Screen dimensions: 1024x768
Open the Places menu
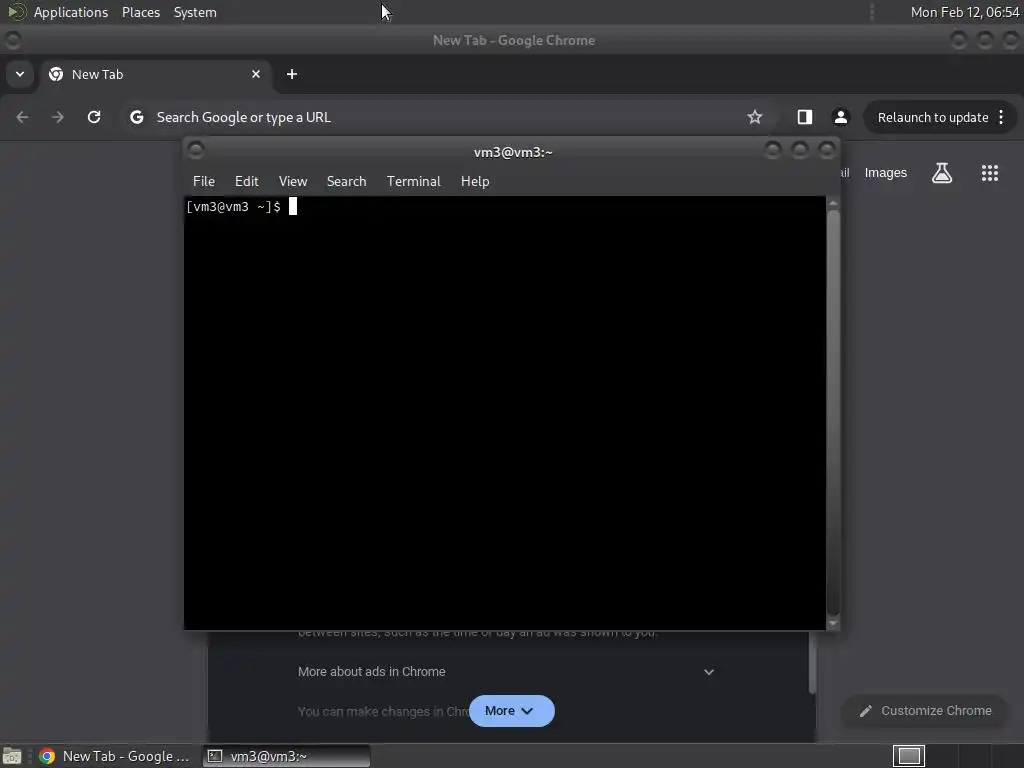coord(141,12)
